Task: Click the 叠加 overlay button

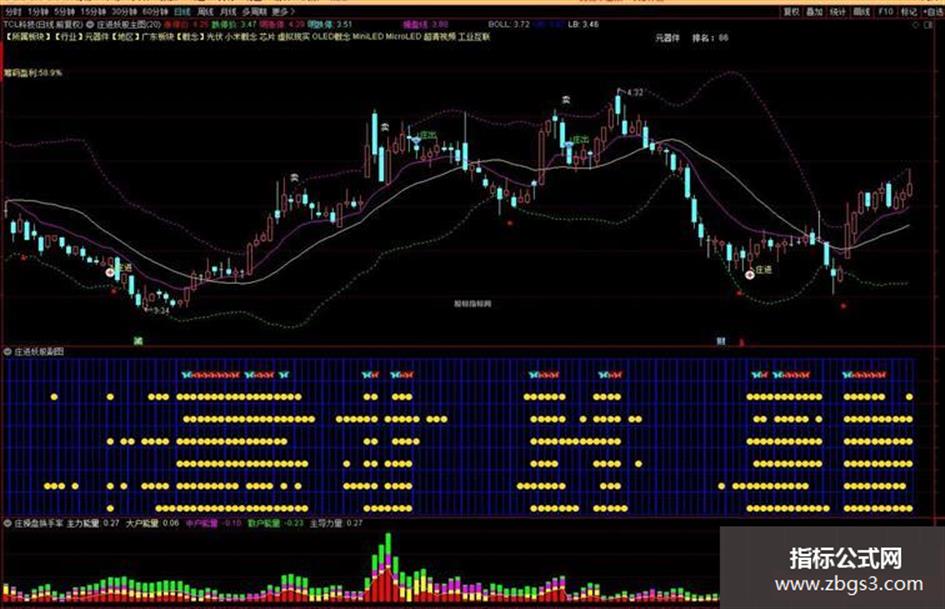Action: pos(814,12)
